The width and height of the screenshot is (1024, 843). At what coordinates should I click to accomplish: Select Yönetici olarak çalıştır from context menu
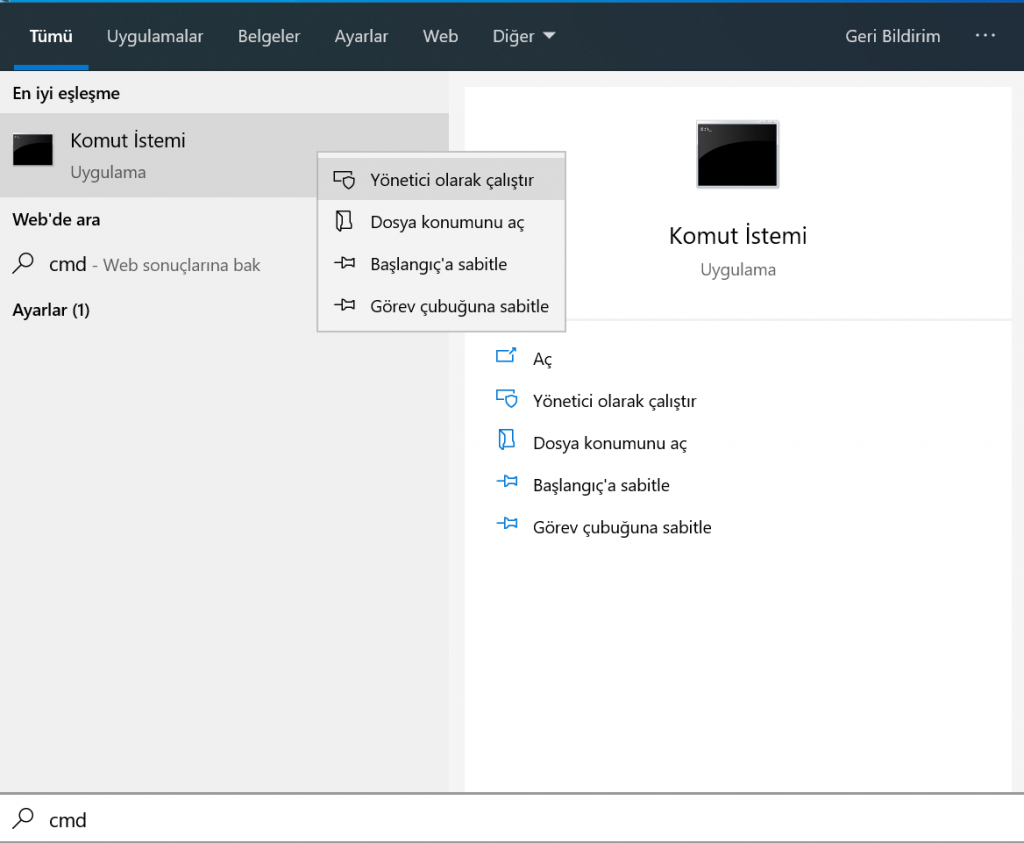pos(451,181)
